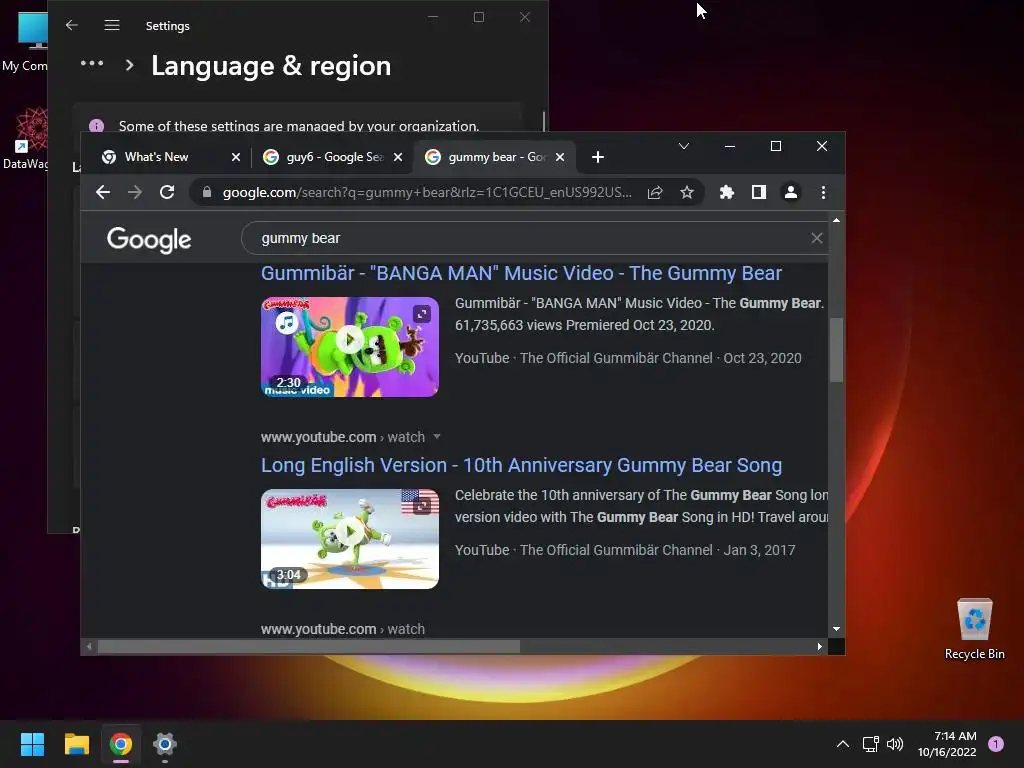Go back in the Settings window
The height and width of the screenshot is (768, 1024).
pos(72,25)
